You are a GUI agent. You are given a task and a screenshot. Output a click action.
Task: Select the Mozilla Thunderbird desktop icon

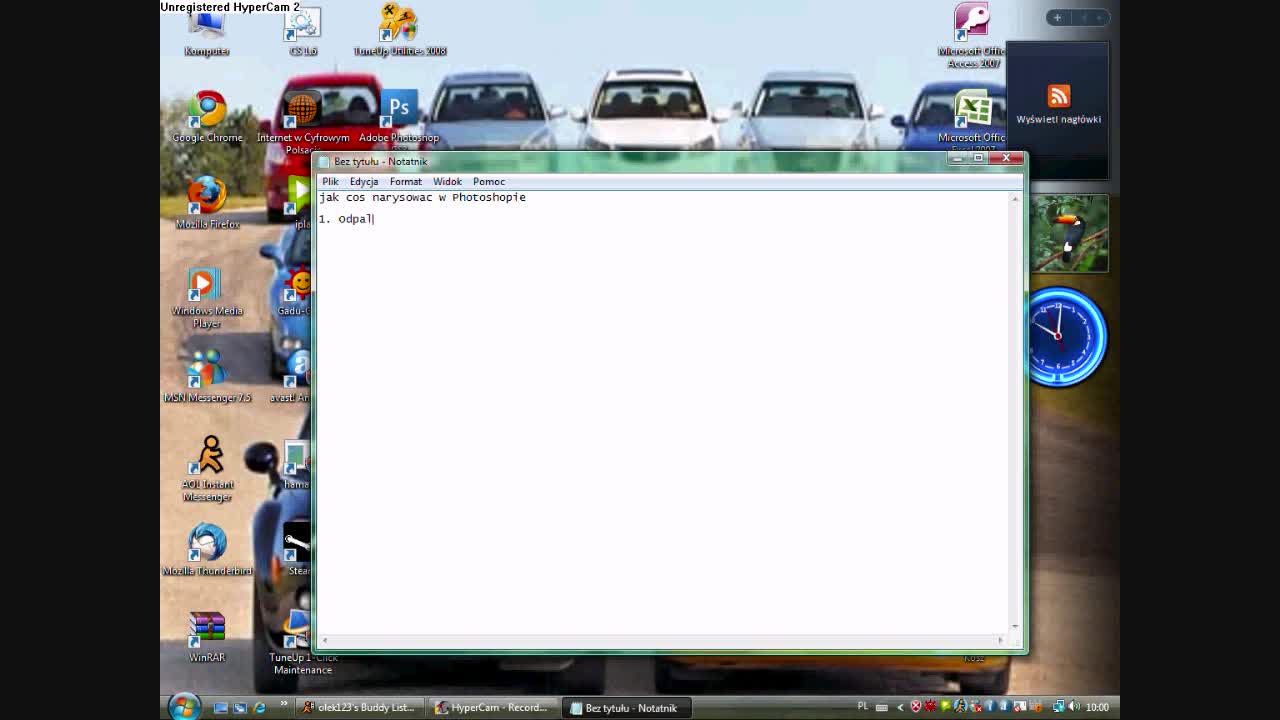207,545
